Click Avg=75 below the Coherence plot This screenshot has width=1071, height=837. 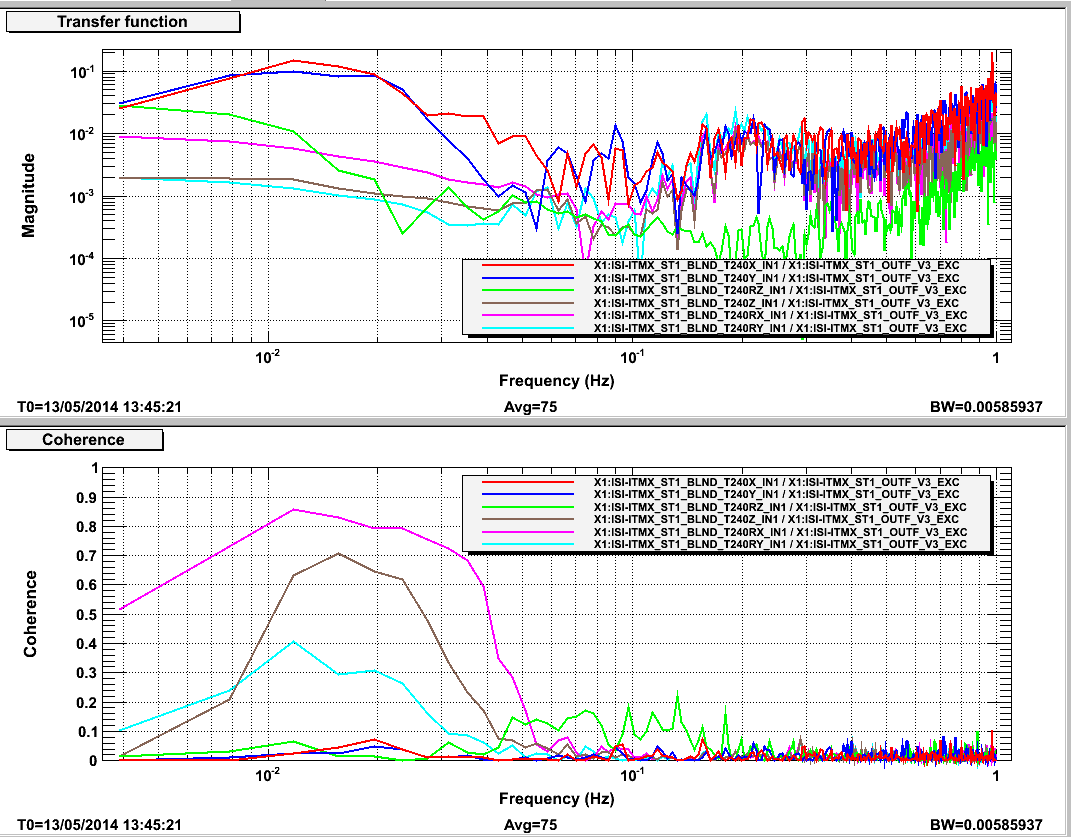530,825
